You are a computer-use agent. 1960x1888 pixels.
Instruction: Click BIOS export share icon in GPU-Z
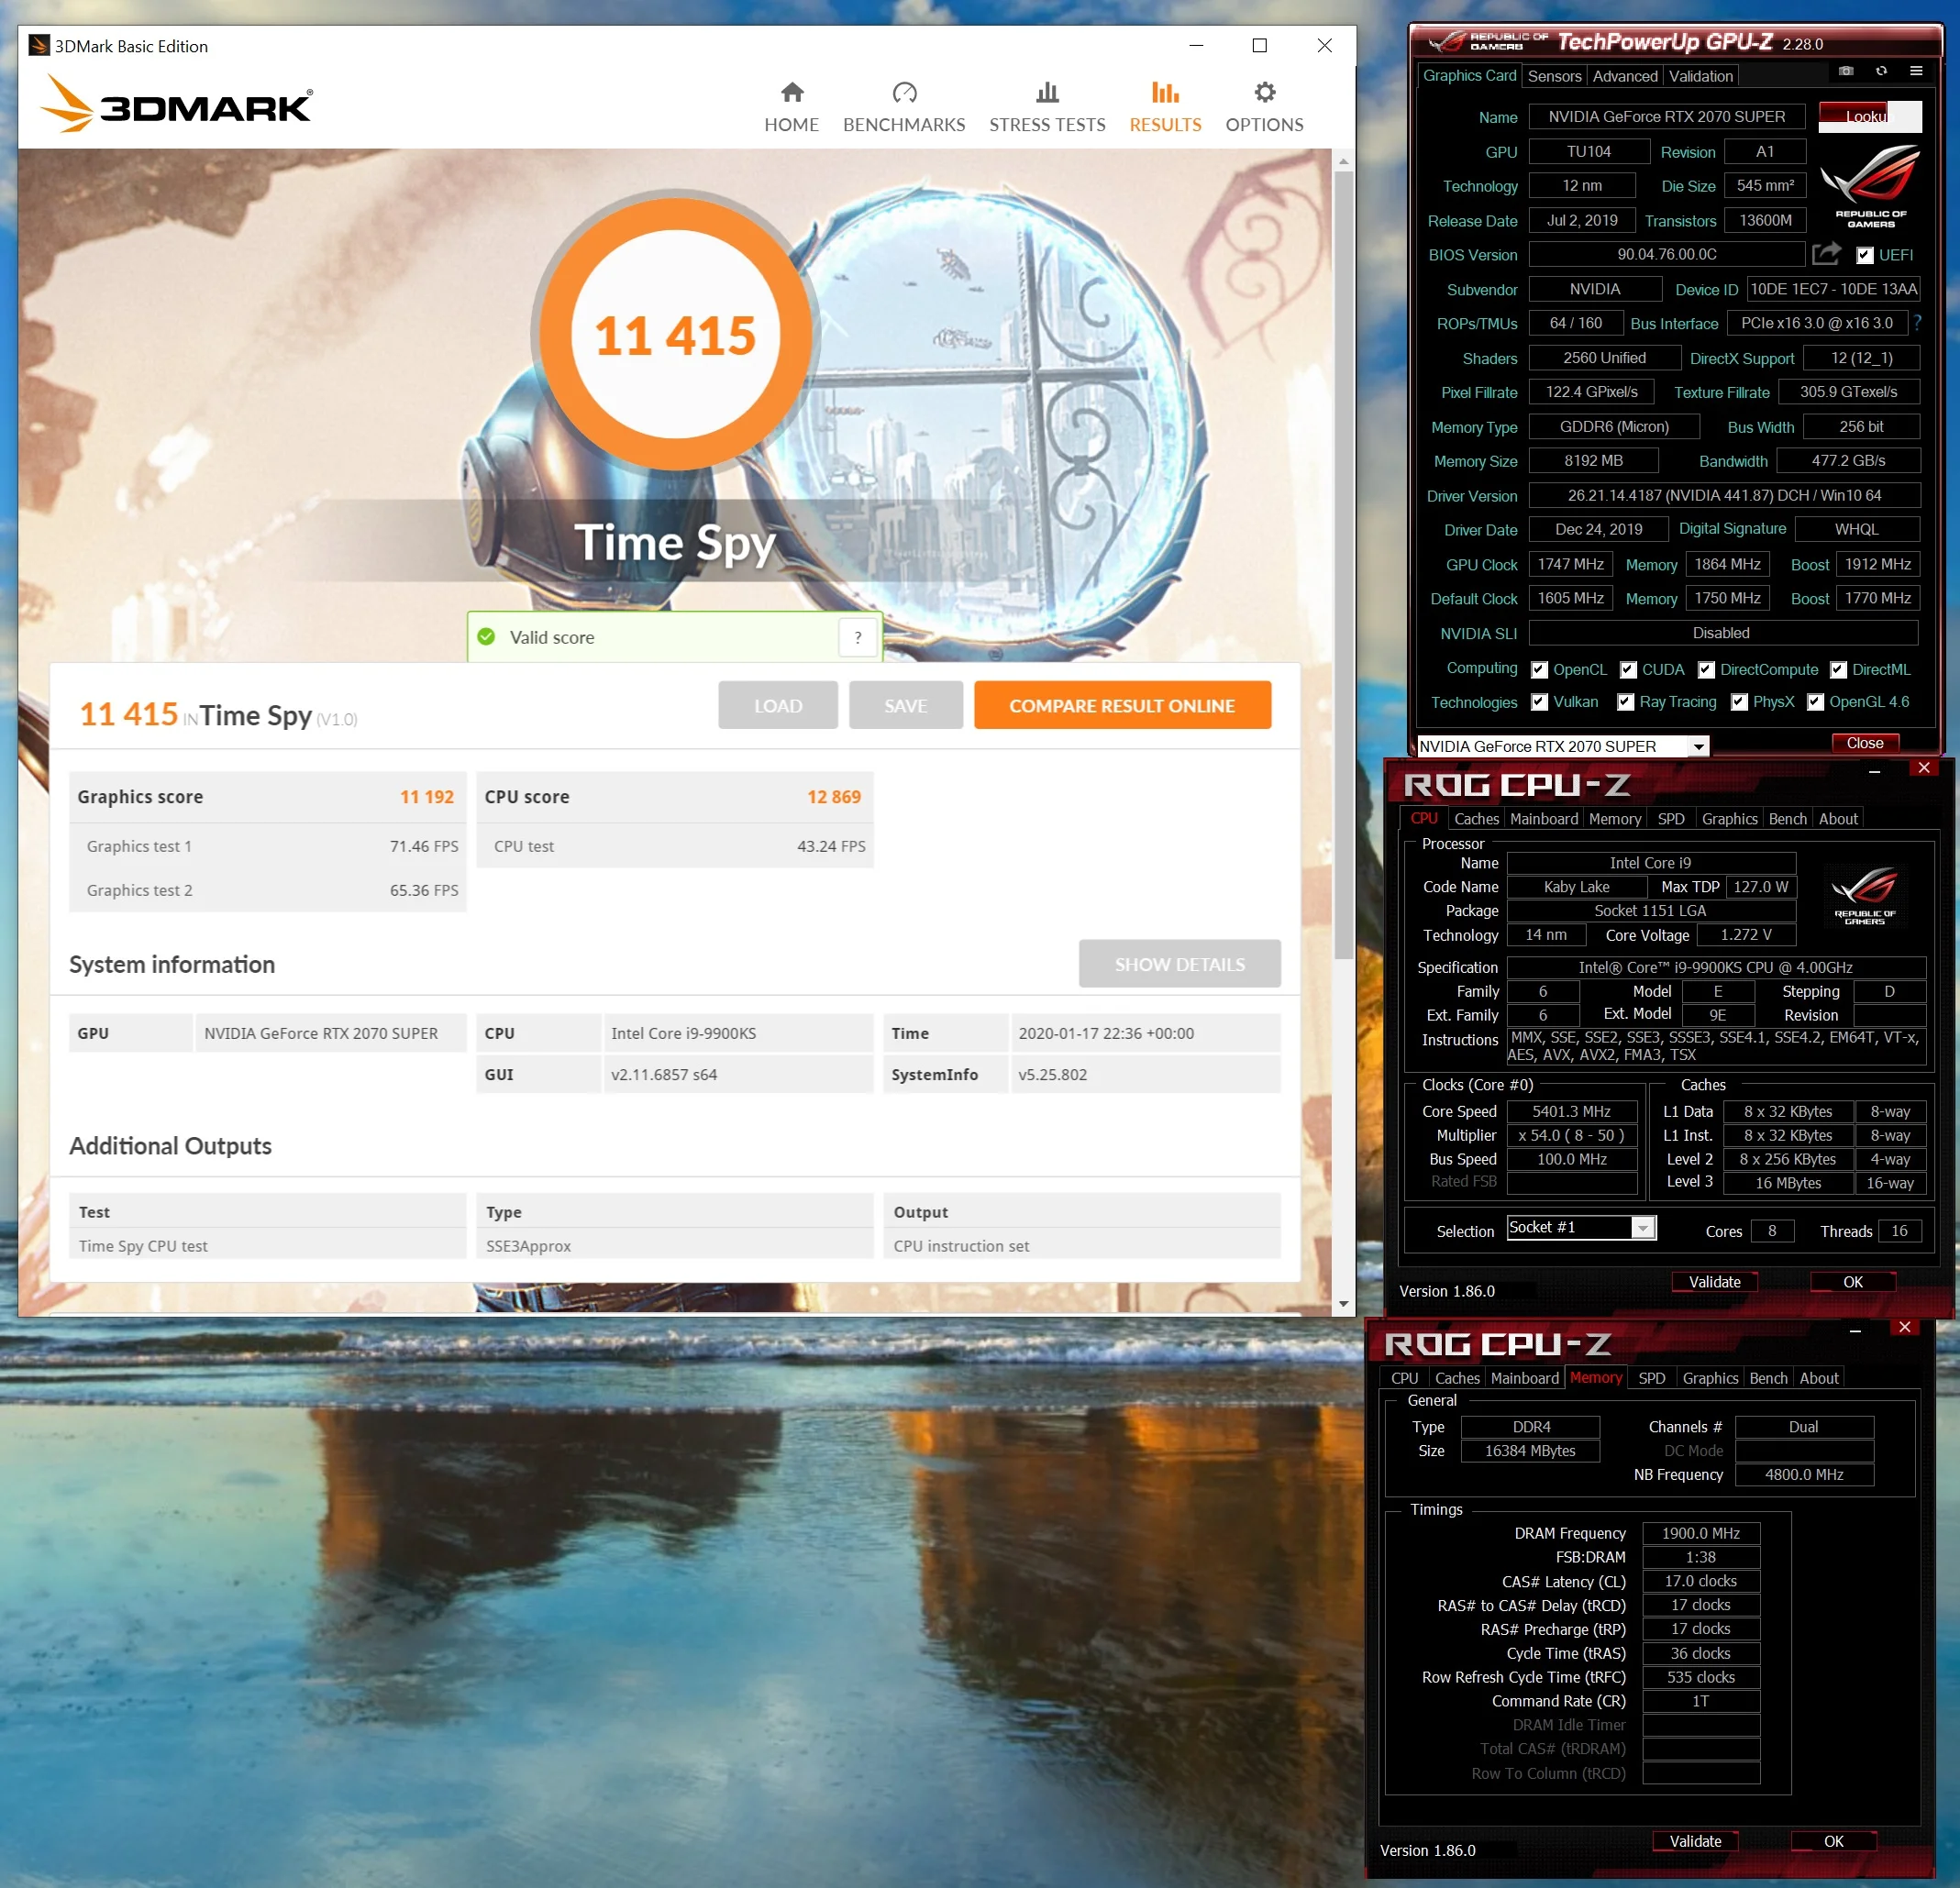click(1826, 254)
